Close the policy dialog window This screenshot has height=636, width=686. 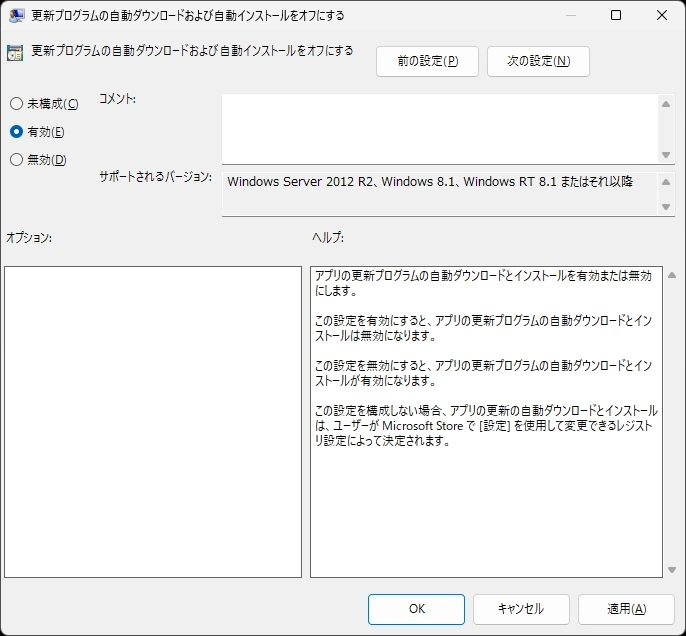tap(662, 15)
